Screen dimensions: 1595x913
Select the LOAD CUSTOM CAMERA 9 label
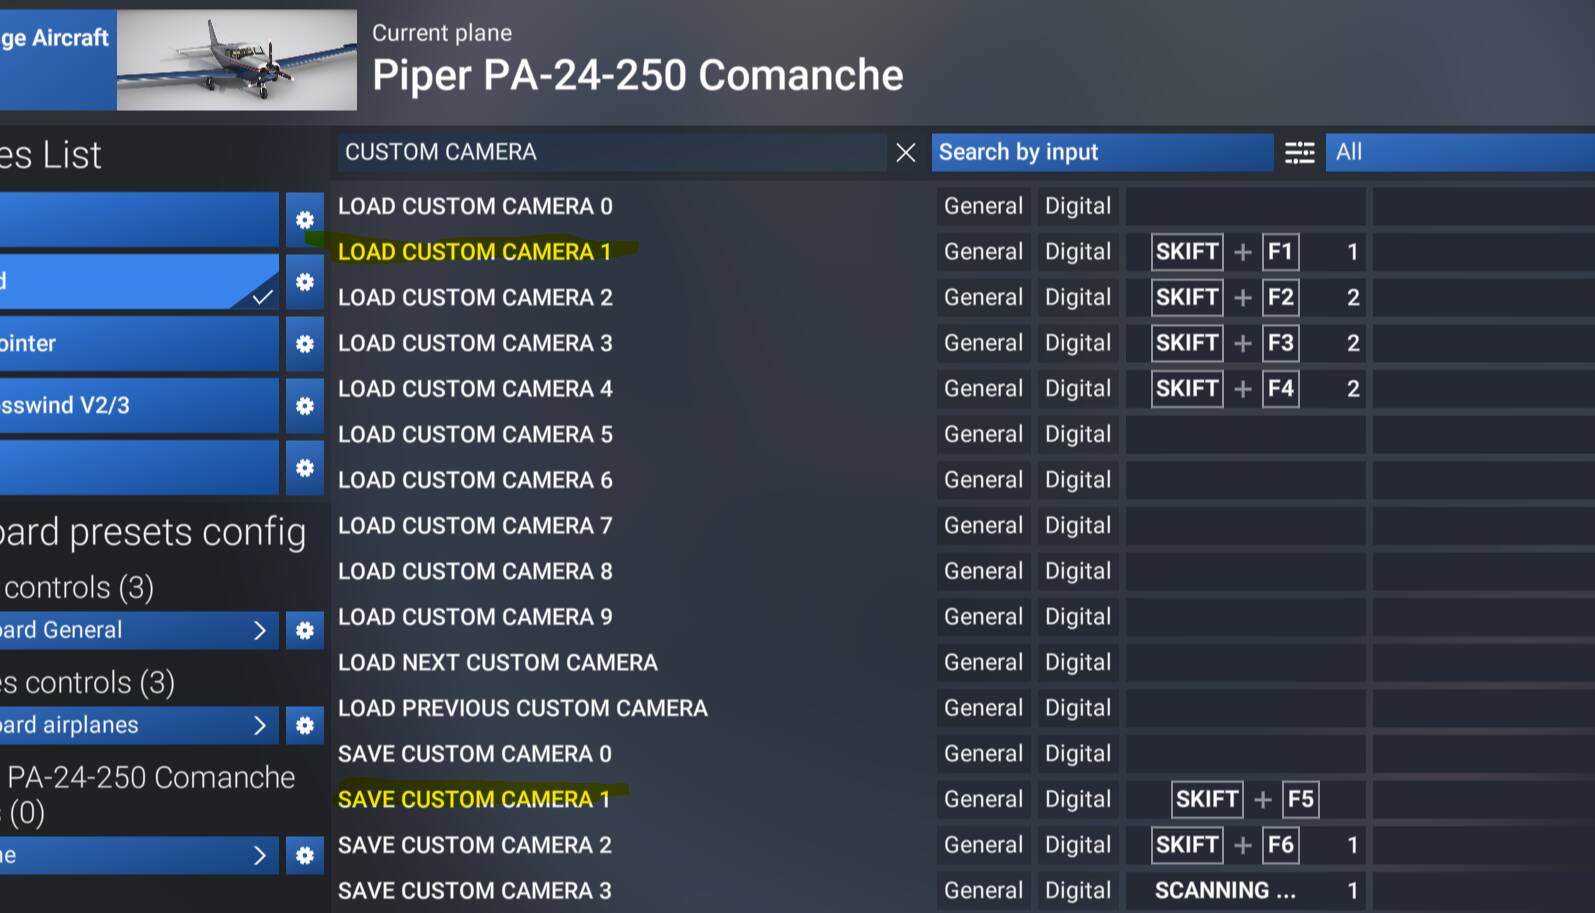(x=475, y=617)
